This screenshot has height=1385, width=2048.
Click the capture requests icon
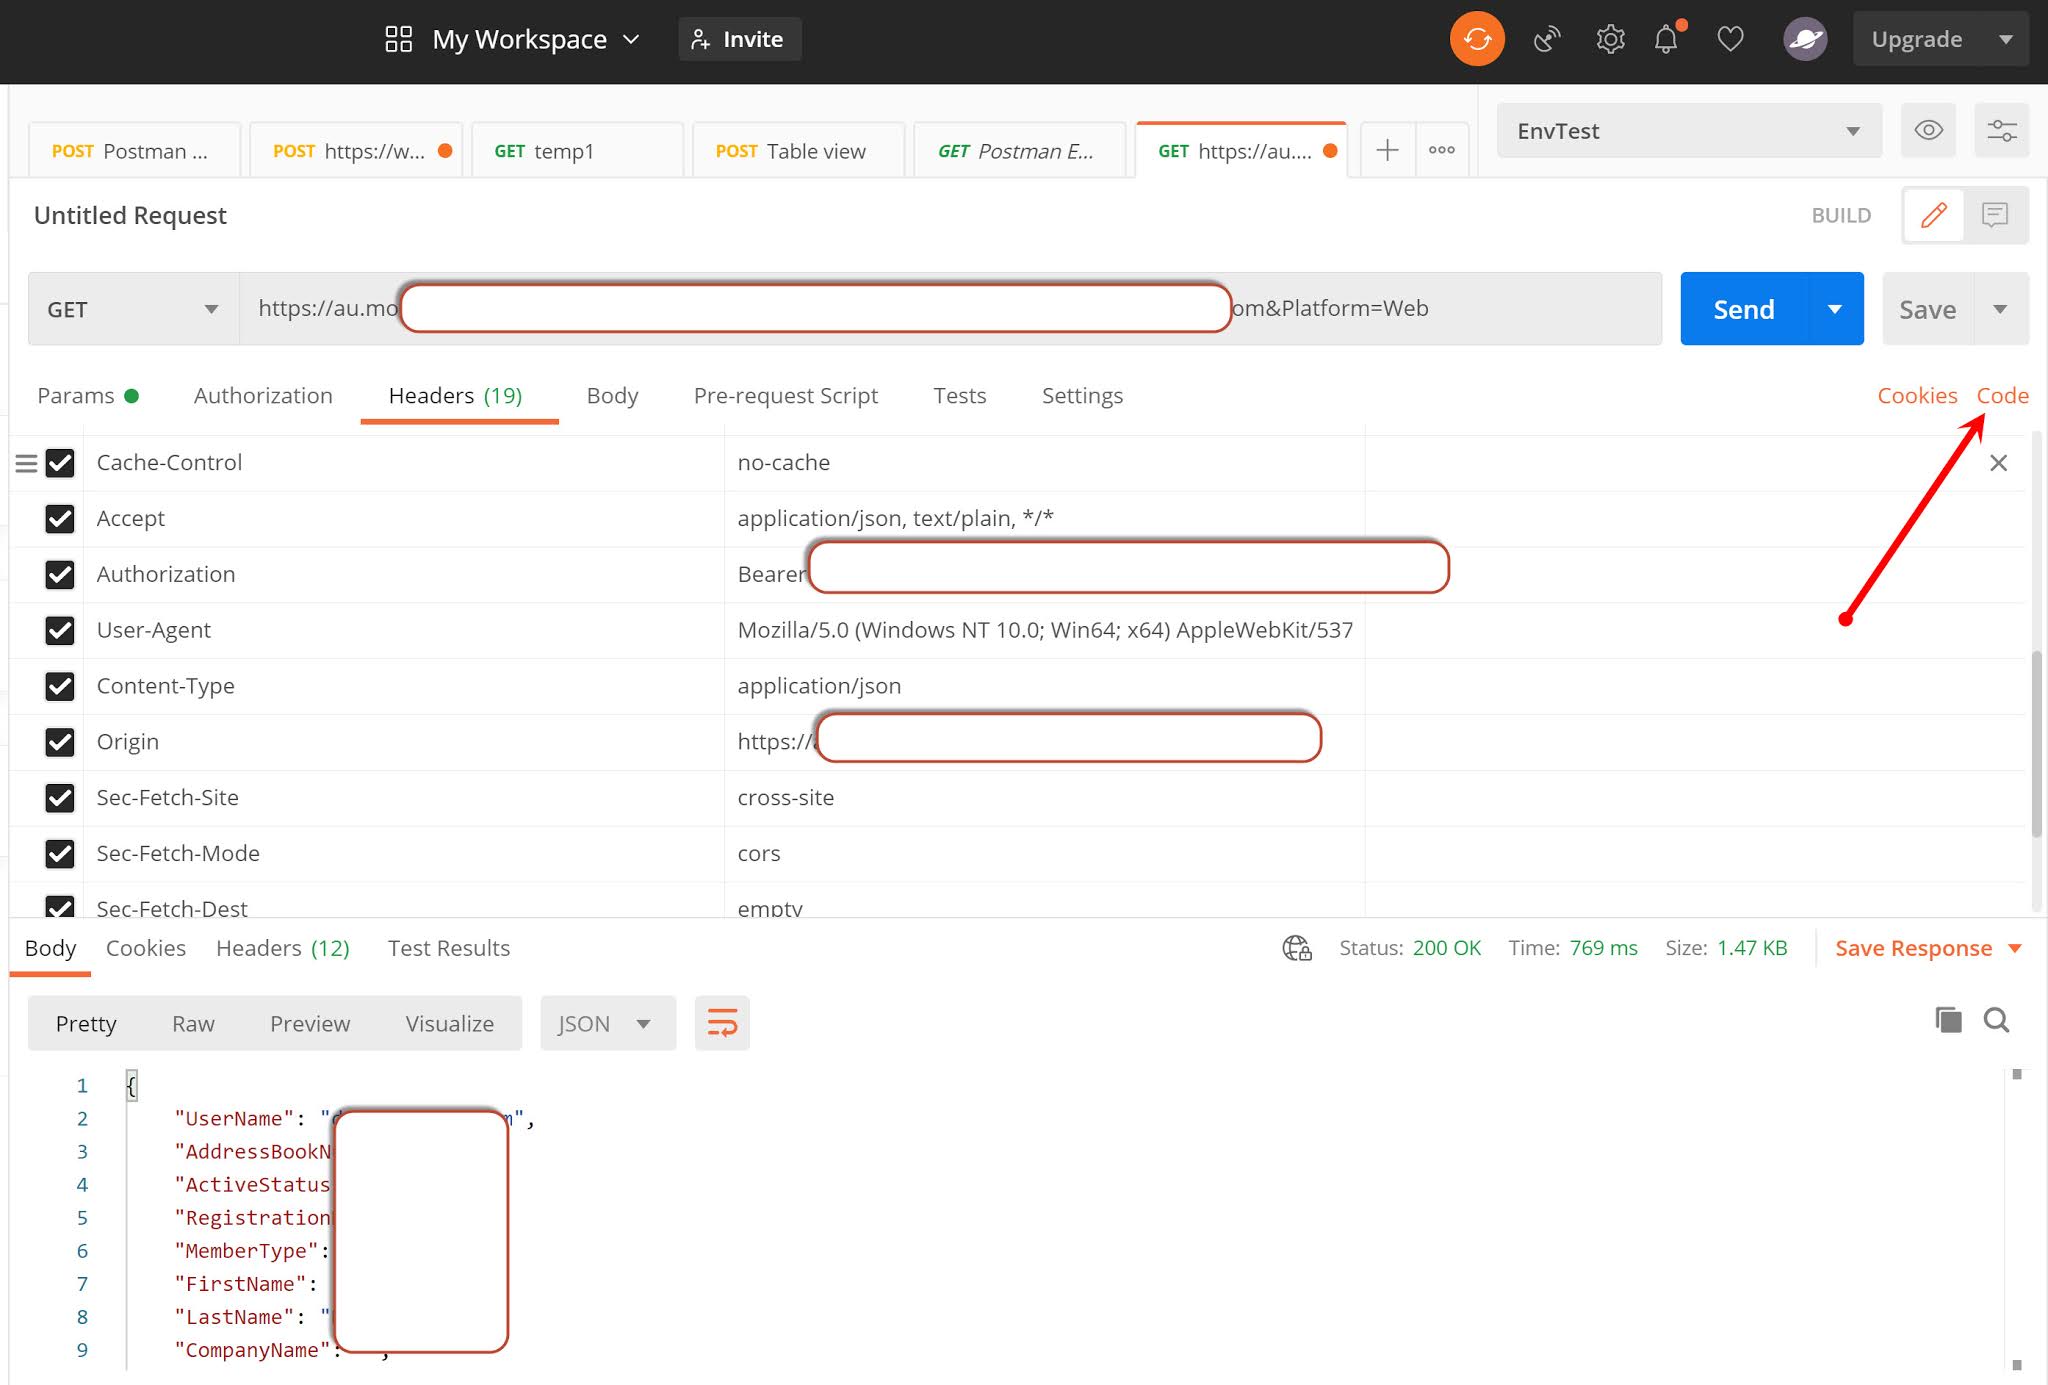(1546, 38)
